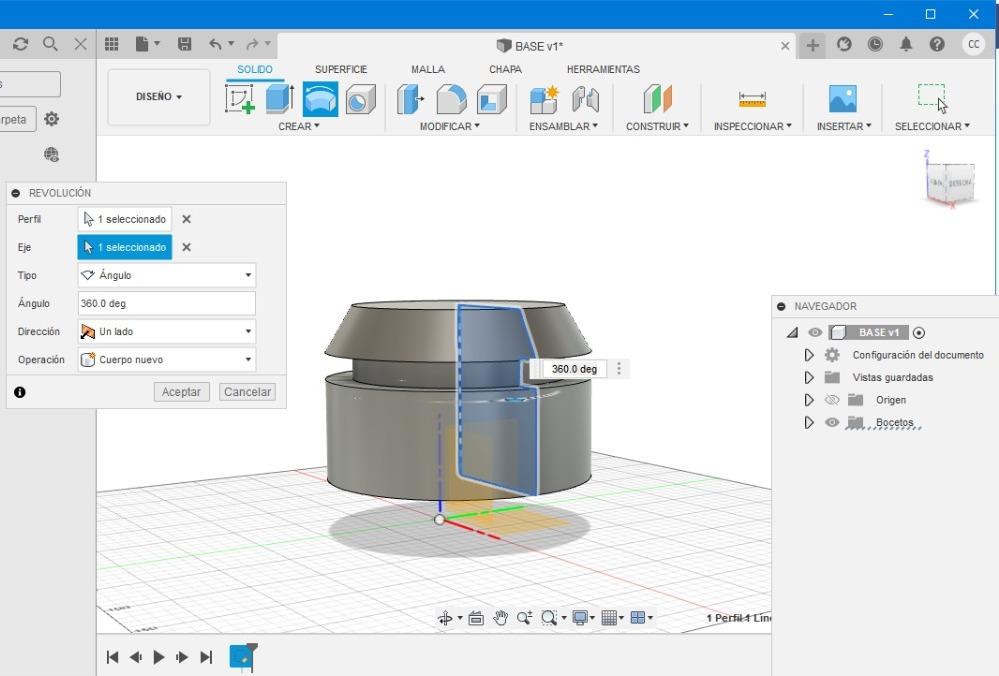Click the Create Sketch tool icon
This screenshot has width=999, height=676.
point(240,99)
